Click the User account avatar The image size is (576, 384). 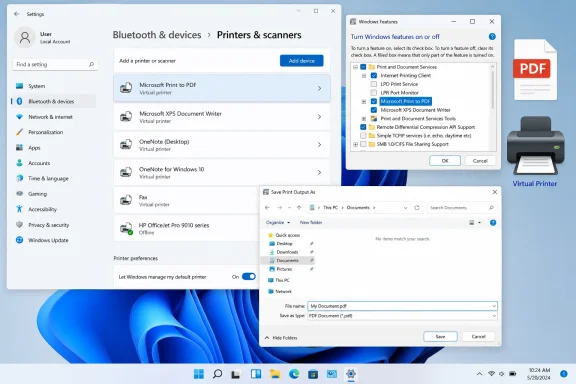(x=25, y=37)
